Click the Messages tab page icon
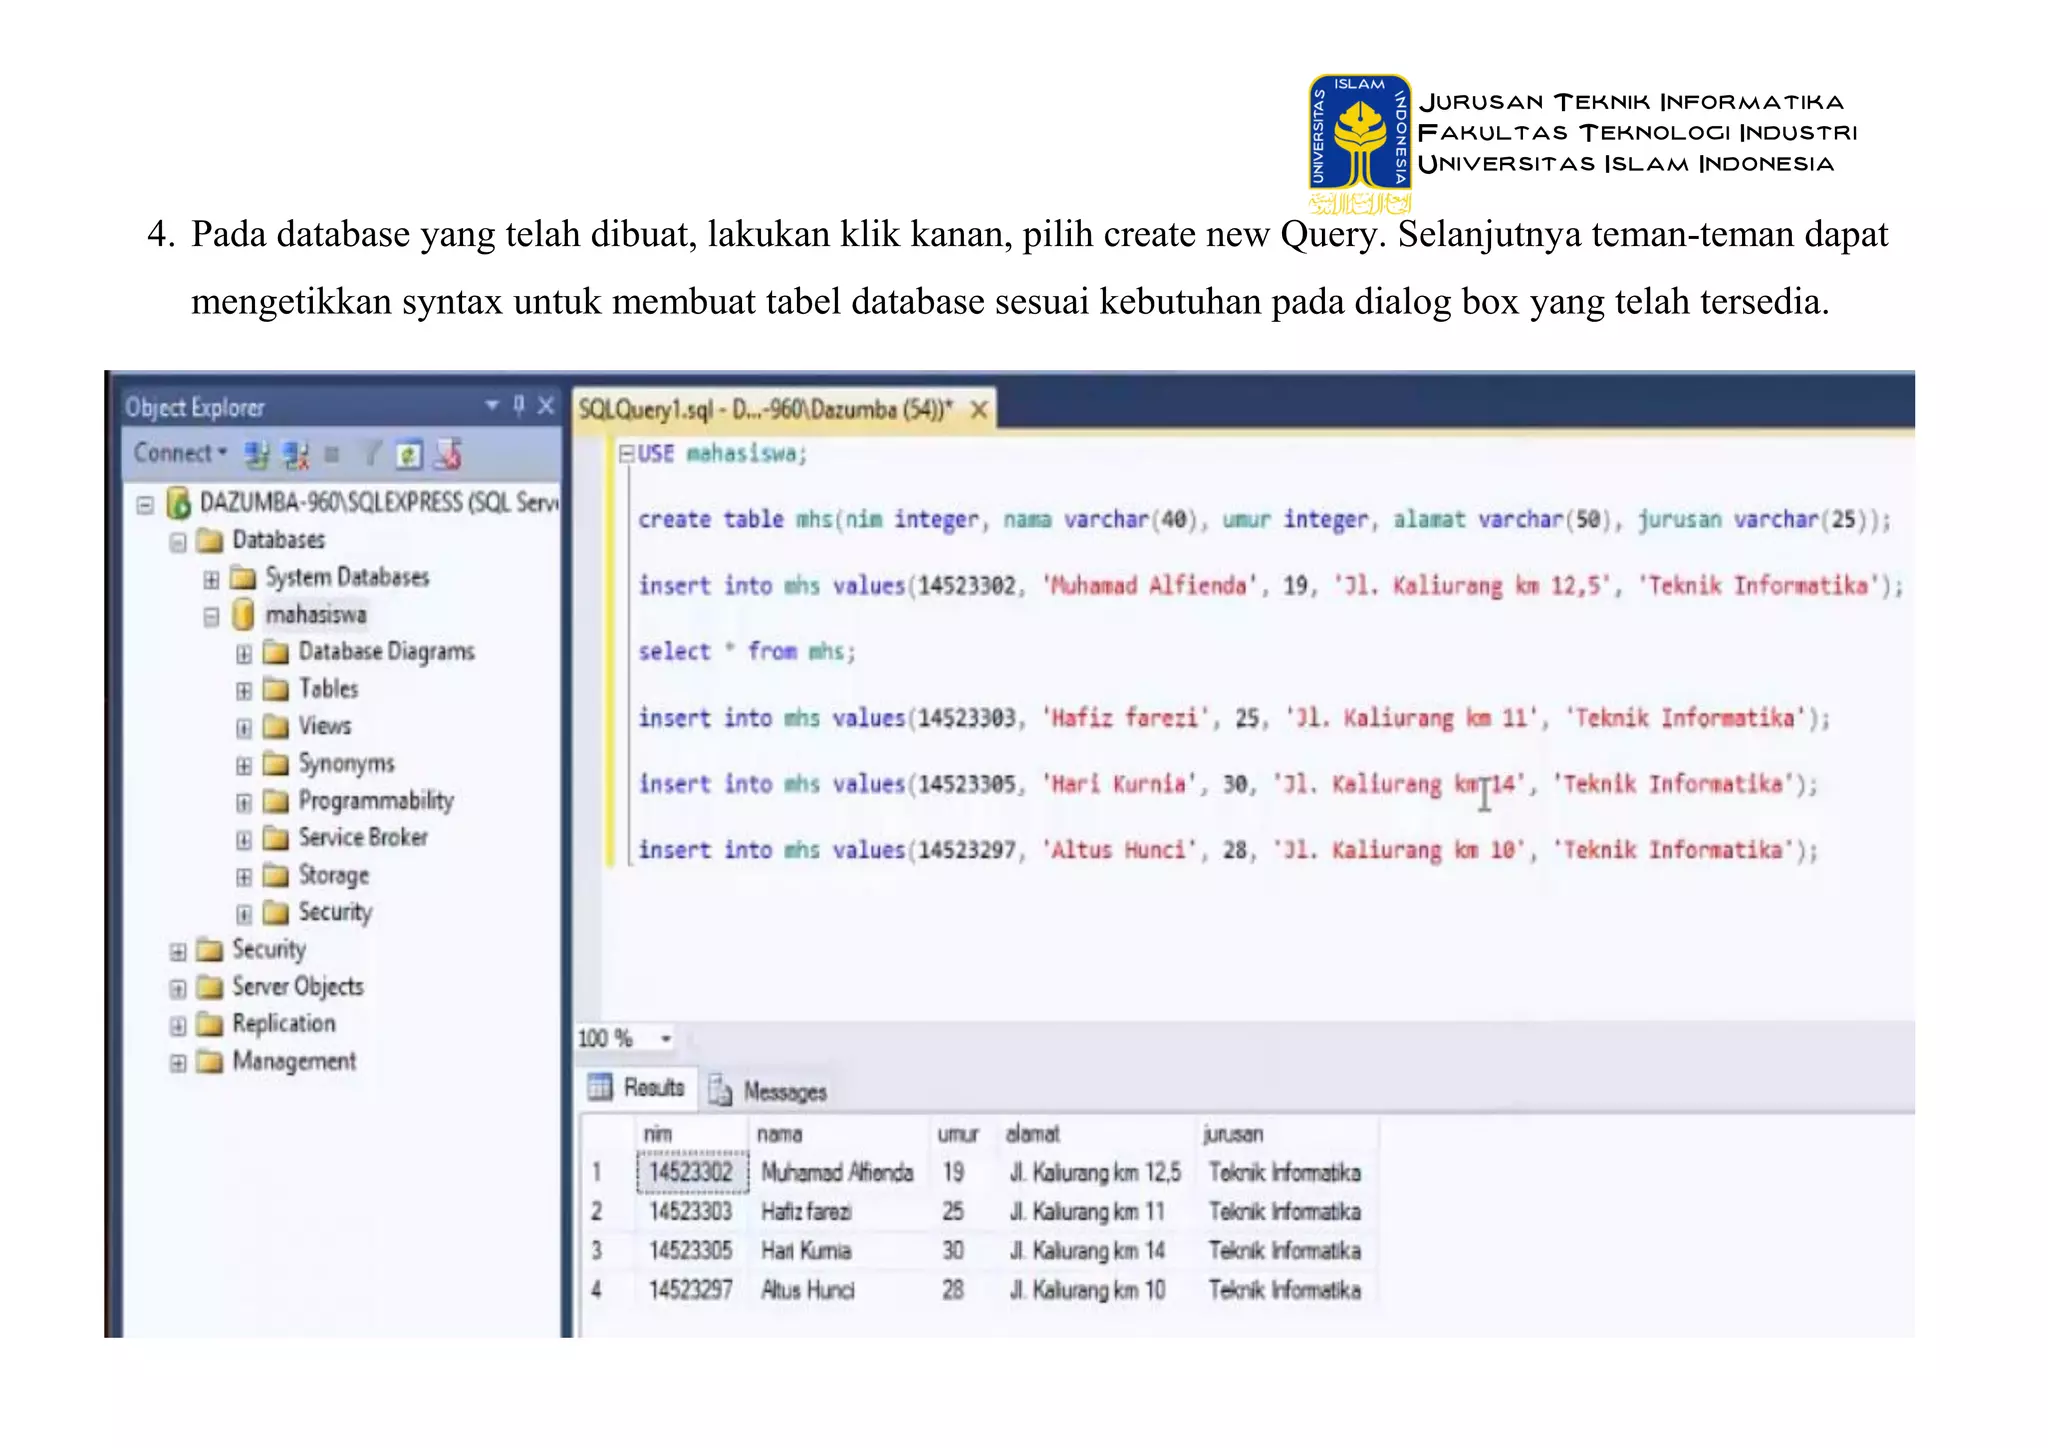The width and height of the screenshot is (2048, 1448). [x=720, y=1091]
